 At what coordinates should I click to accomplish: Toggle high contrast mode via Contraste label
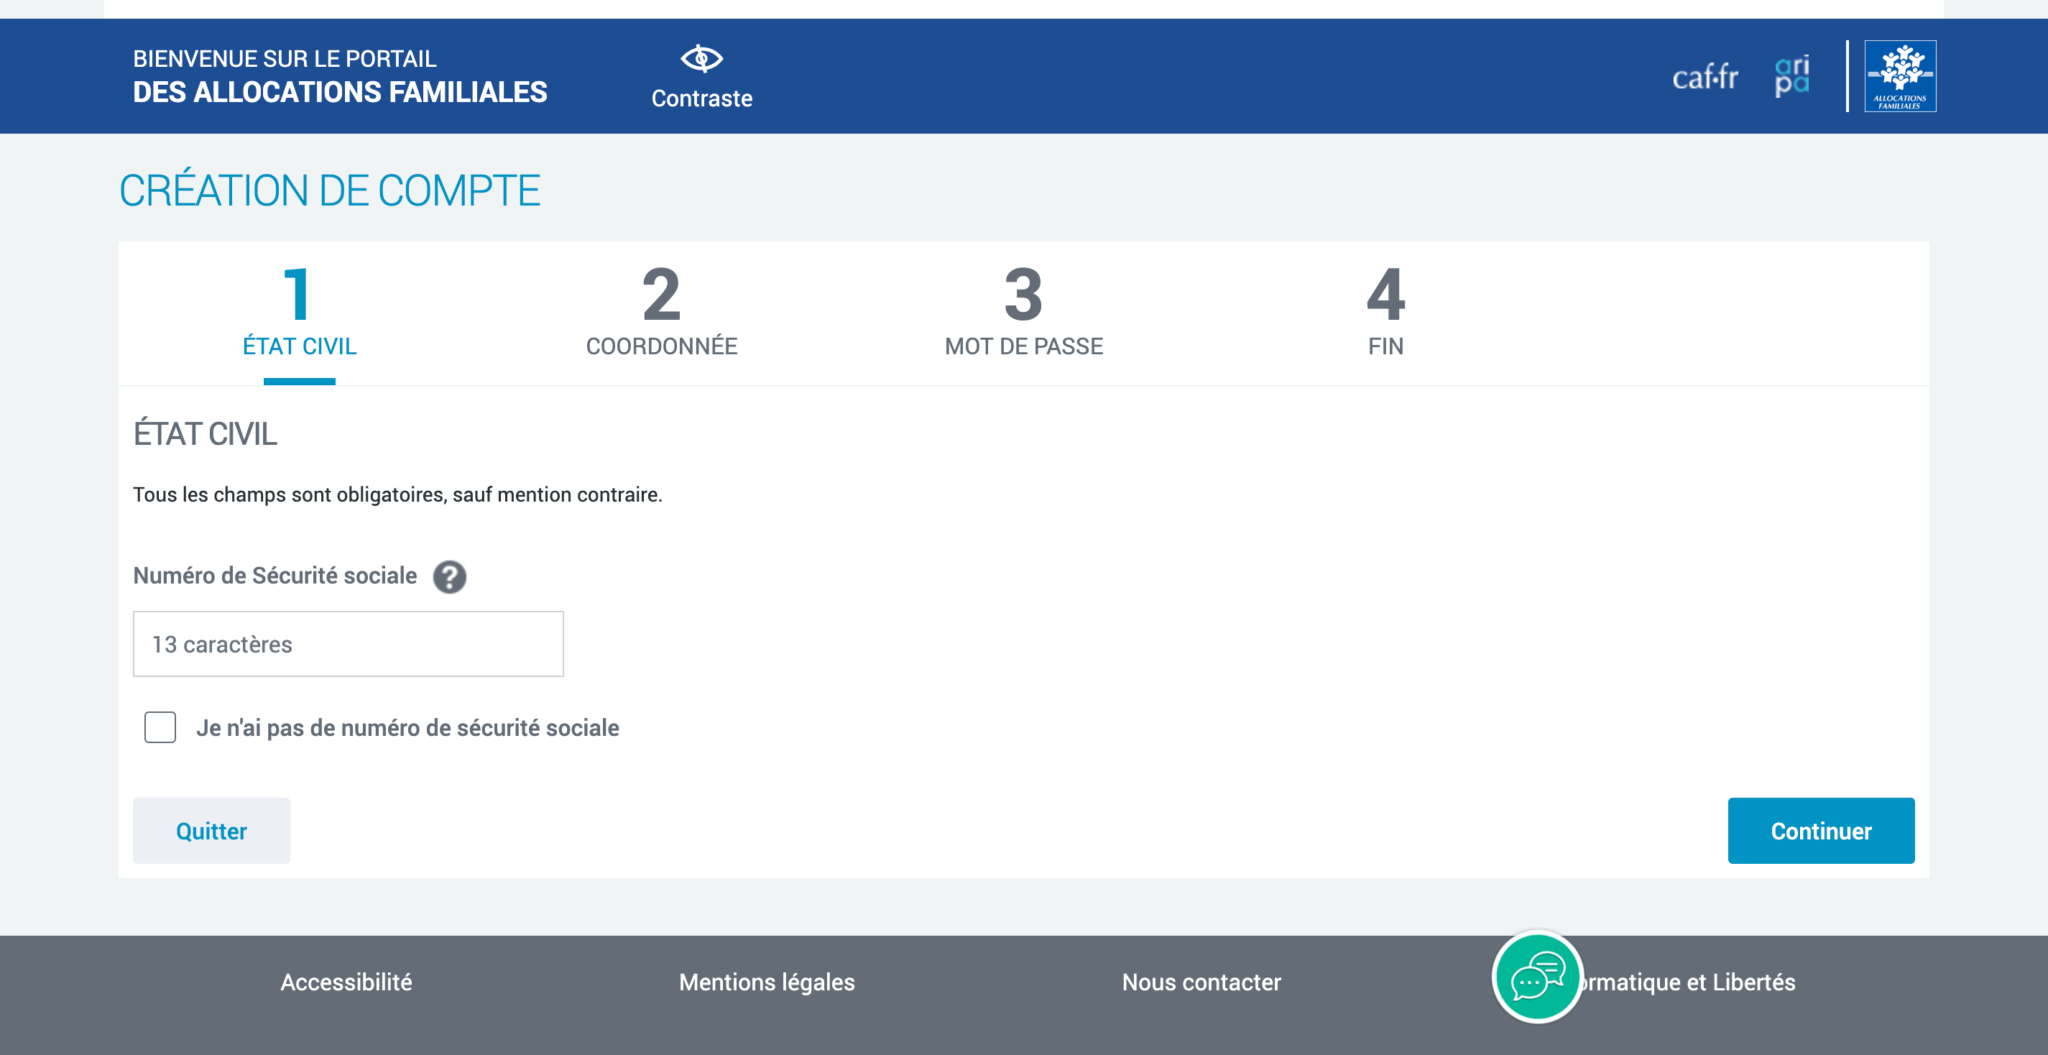(701, 98)
